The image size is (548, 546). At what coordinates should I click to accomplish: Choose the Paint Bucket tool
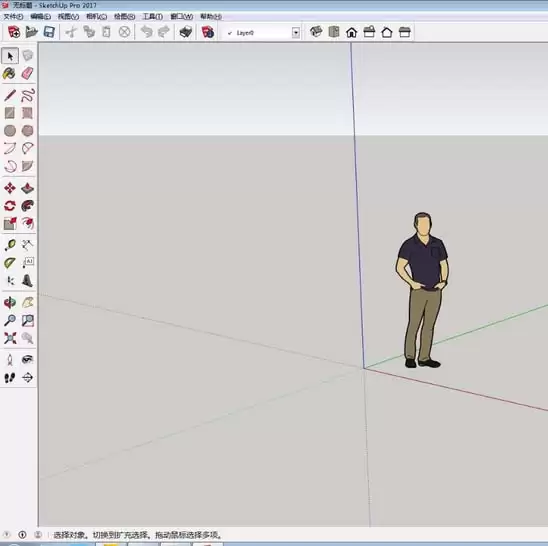pyautogui.click(x=9, y=73)
